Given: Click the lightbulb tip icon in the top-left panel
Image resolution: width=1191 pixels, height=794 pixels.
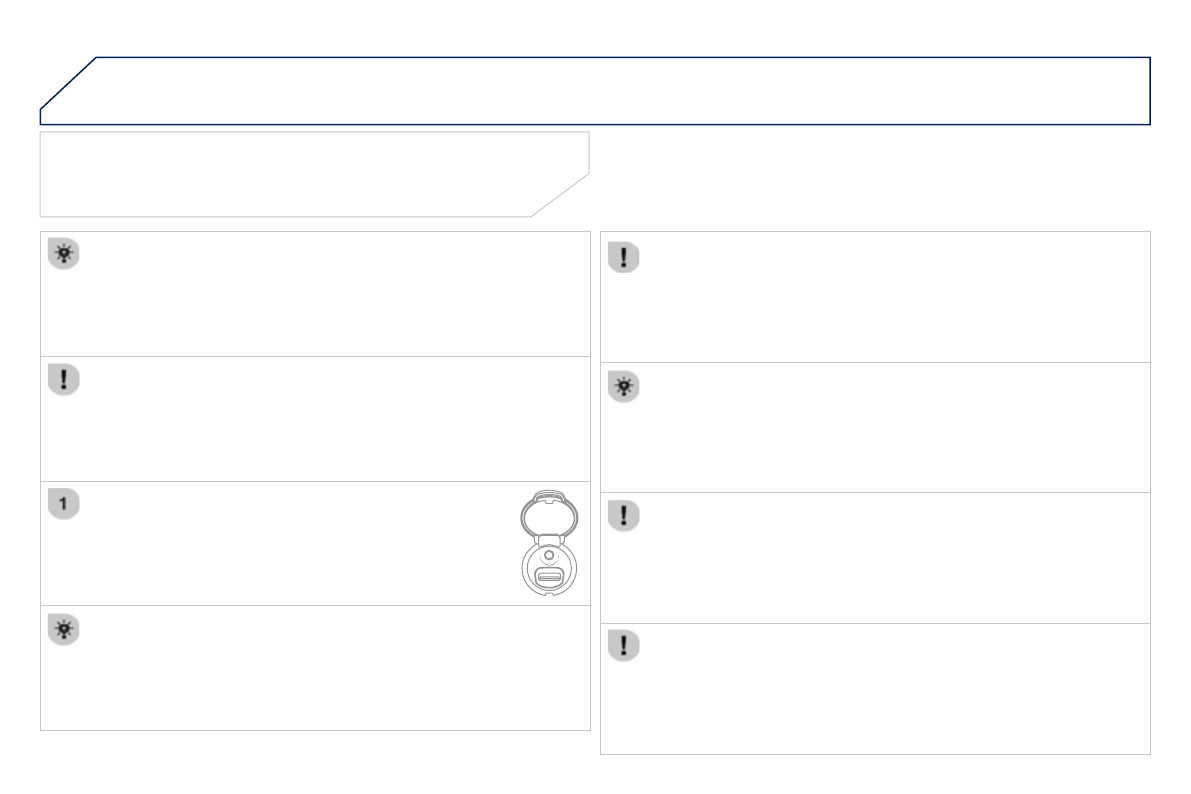Looking at the screenshot, I should click(x=63, y=255).
